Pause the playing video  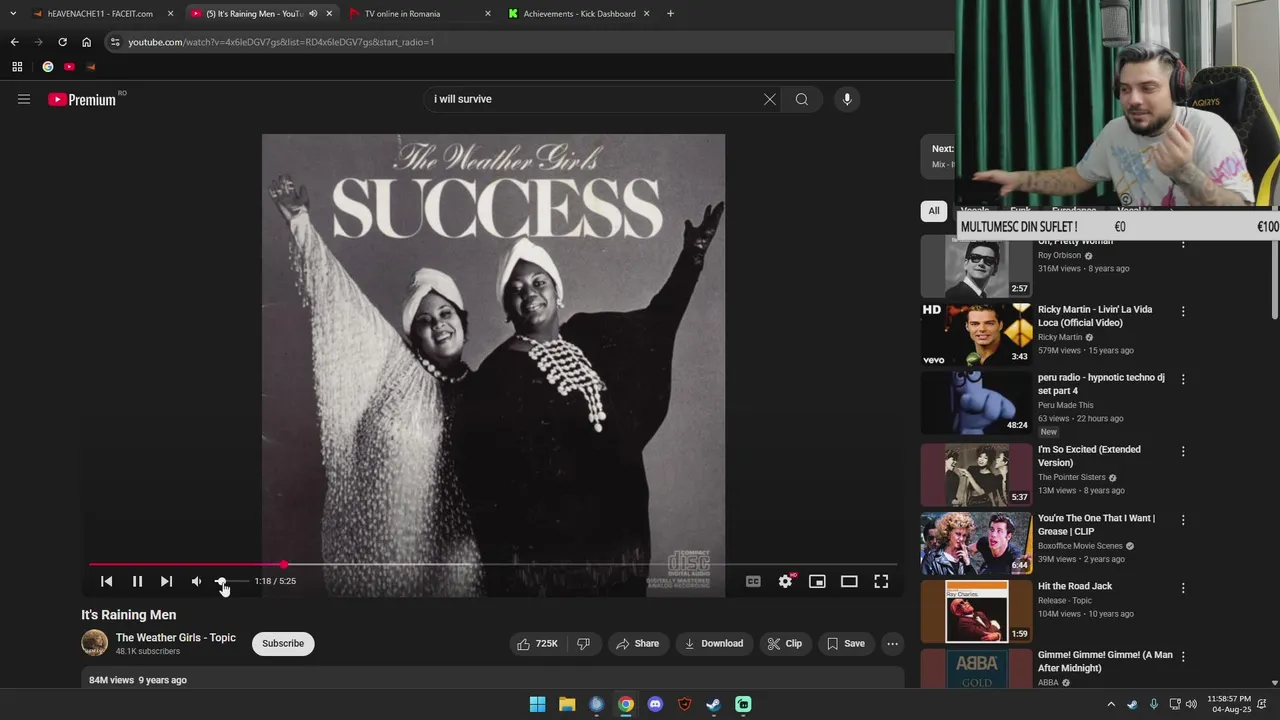point(137,581)
